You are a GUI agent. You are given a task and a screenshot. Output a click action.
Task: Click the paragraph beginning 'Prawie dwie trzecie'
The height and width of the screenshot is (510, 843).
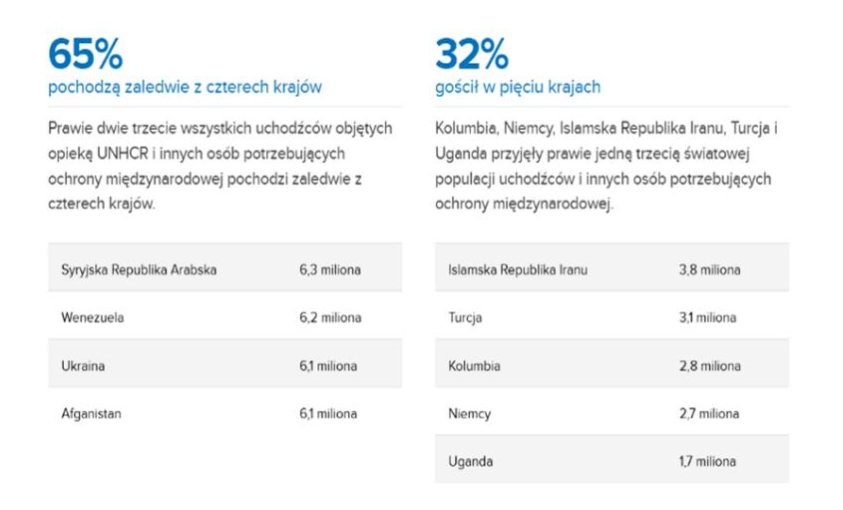pyautogui.click(x=220, y=166)
